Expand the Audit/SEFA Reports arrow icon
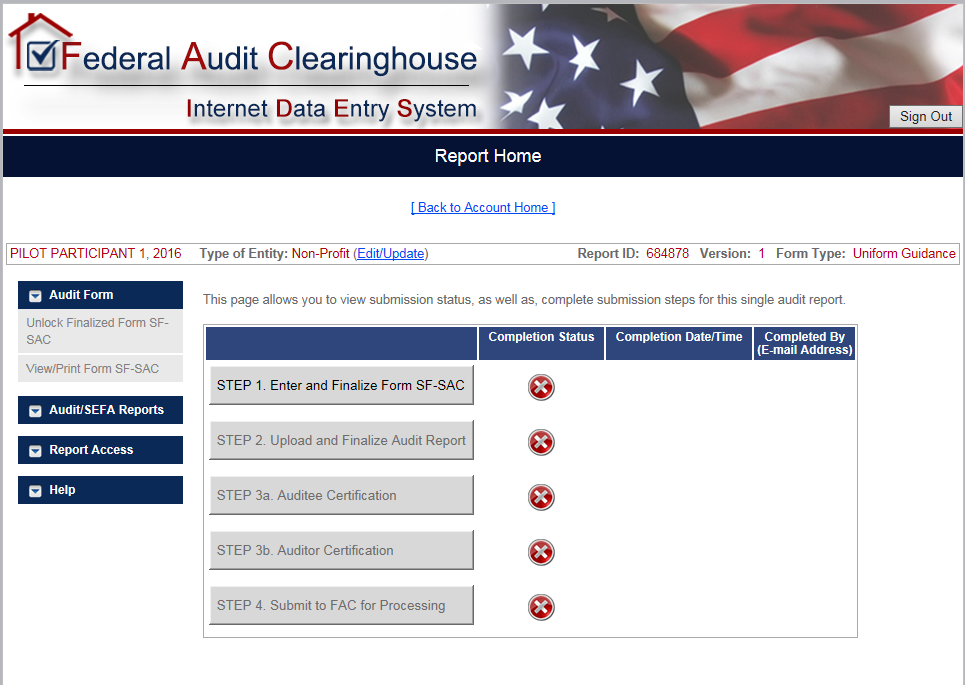 [x=35, y=411]
